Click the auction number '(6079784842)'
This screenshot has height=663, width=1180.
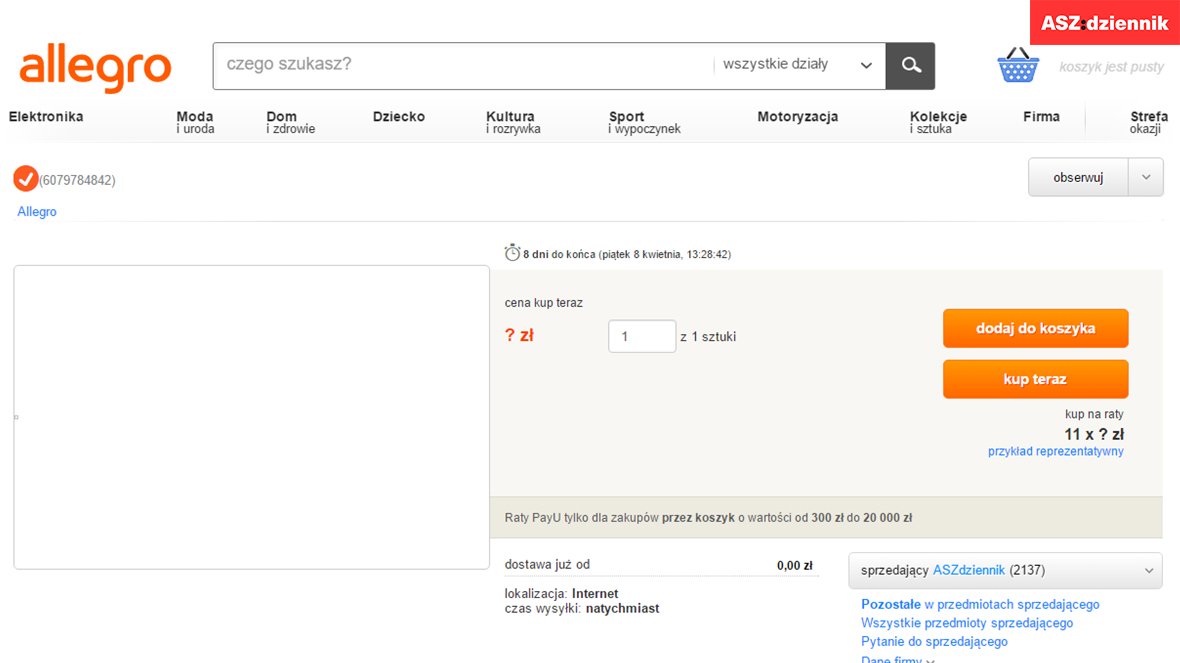click(78, 181)
